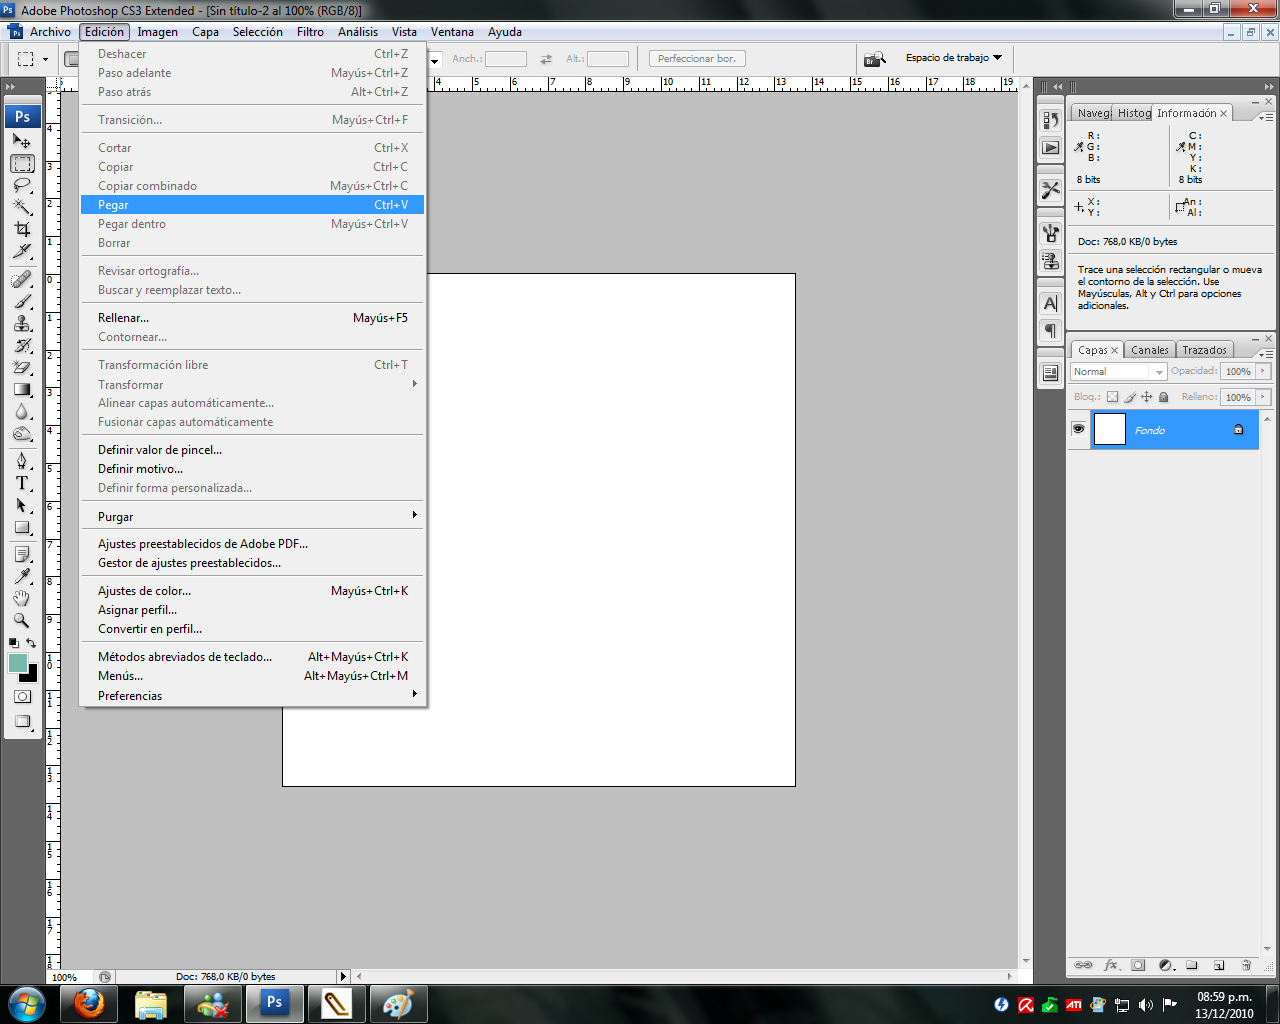The width and height of the screenshot is (1280, 1024).
Task: Choose Rellenar from the Edición menu
Action: 252,318
